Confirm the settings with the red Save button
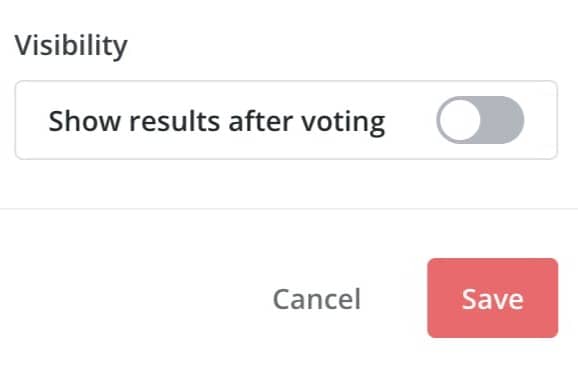578x366 pixels. point(492,298)
